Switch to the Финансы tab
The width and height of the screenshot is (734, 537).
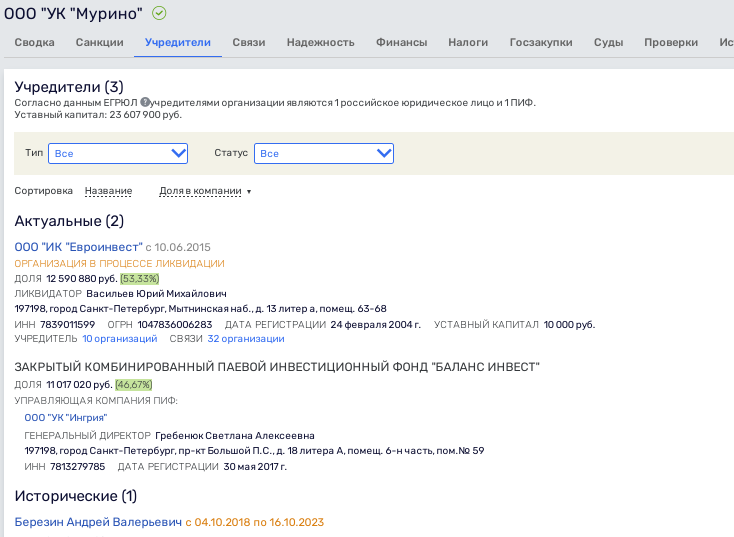402,42
